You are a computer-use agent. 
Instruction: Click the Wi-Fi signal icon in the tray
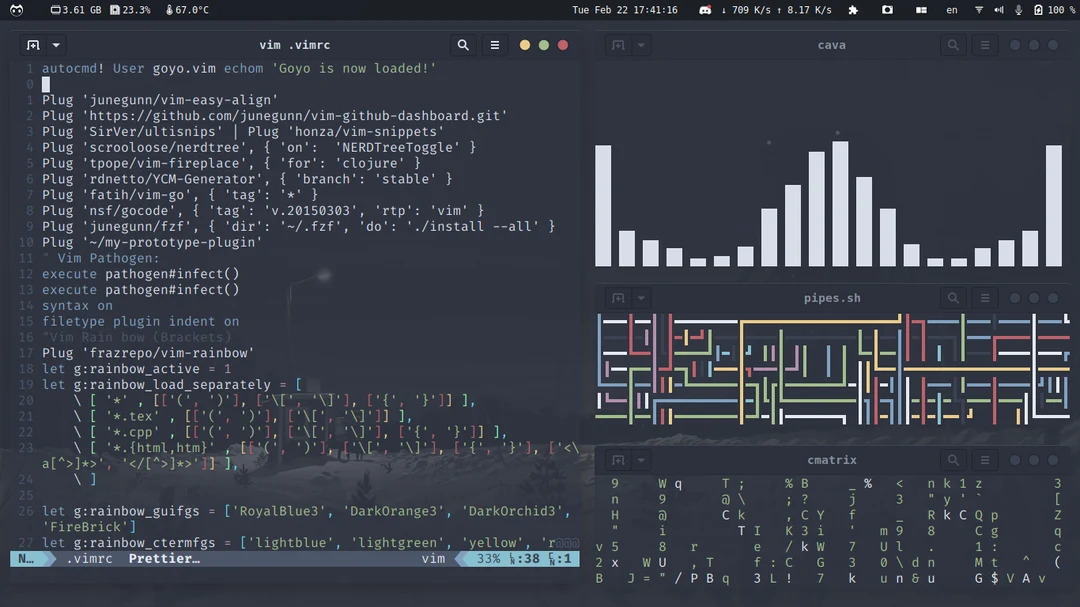979,10
